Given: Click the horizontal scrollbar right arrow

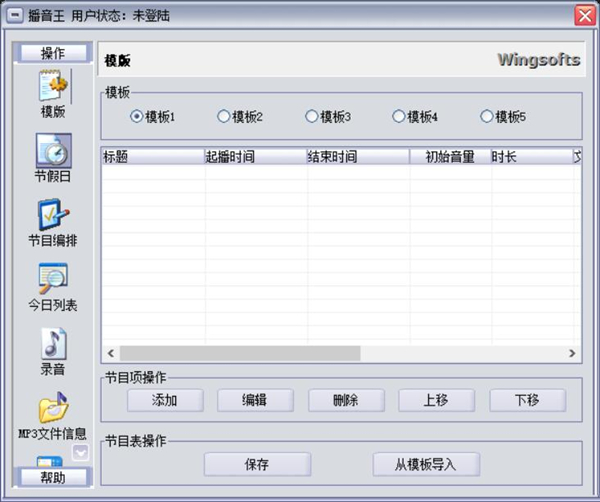Looking at the screenshot, I should [572, 354].
